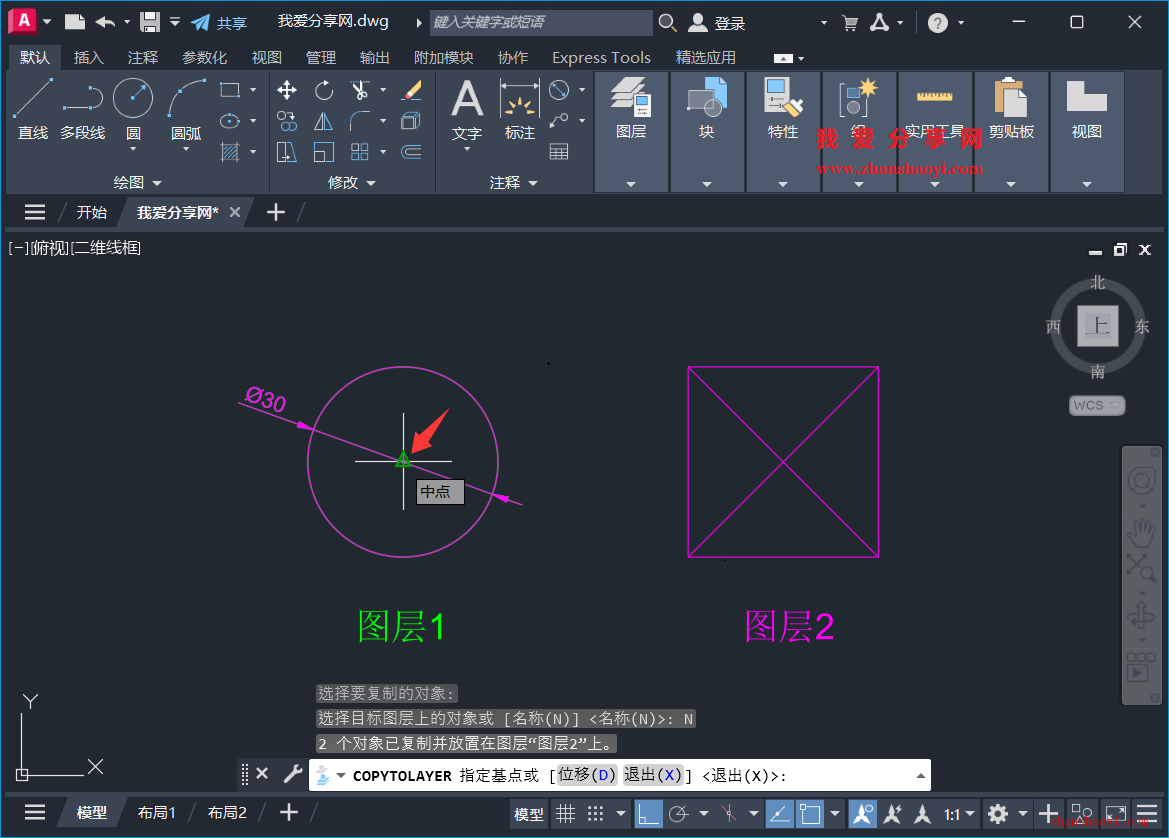Click the 模型 button in status bar
This screenshot has width=1169, height=838.
529,814
